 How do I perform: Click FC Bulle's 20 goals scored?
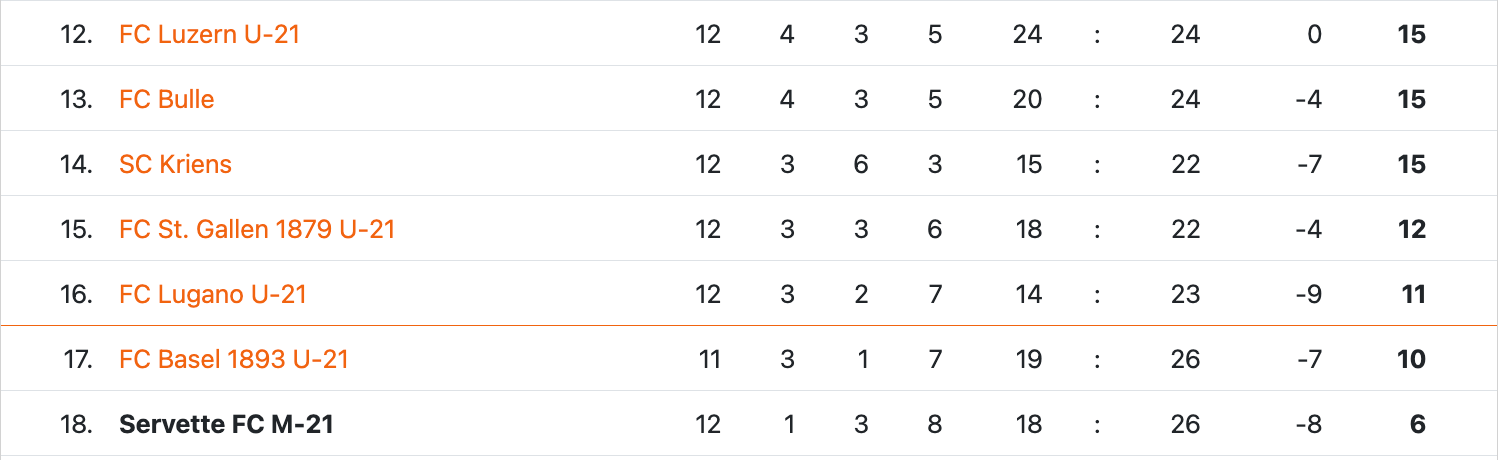pyautogui.click(x=1027, y=99)
